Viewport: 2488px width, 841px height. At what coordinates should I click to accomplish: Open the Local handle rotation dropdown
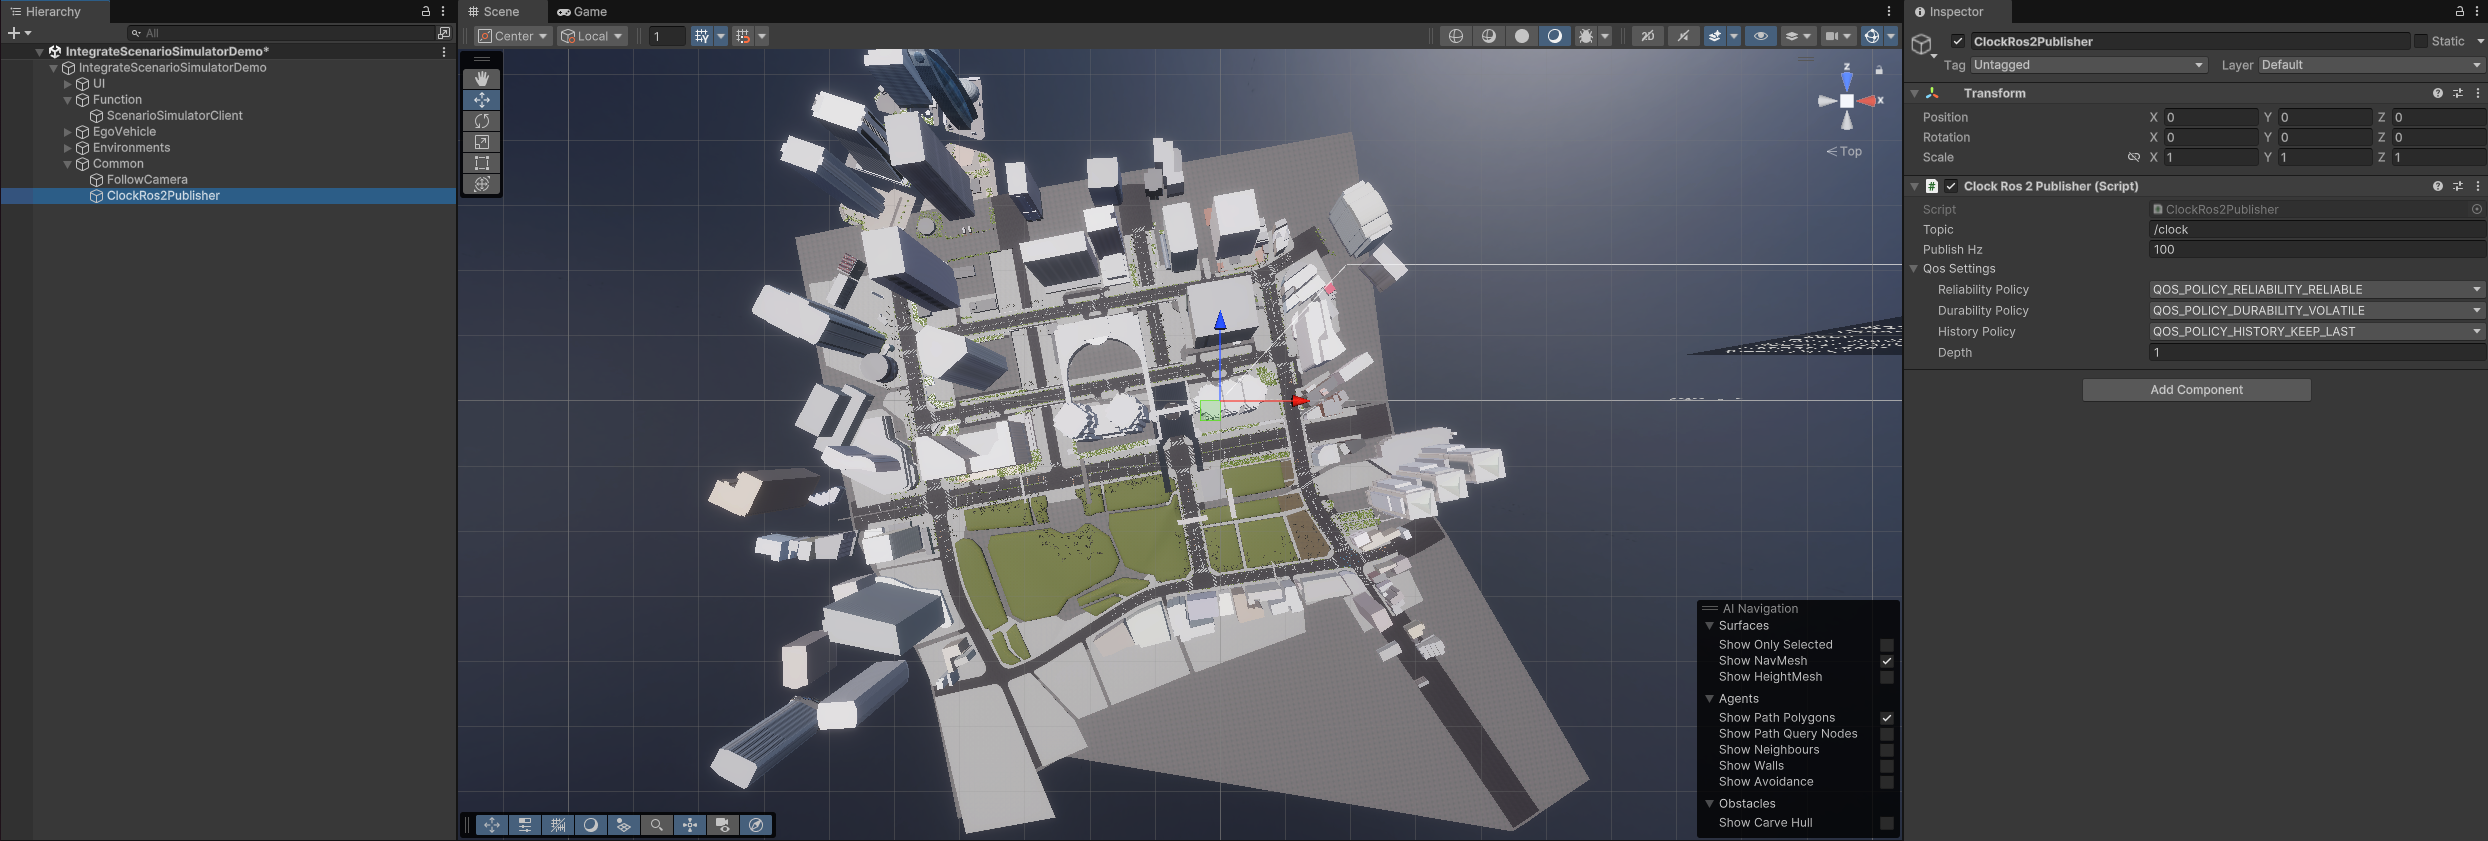click(x=592, y=36)
